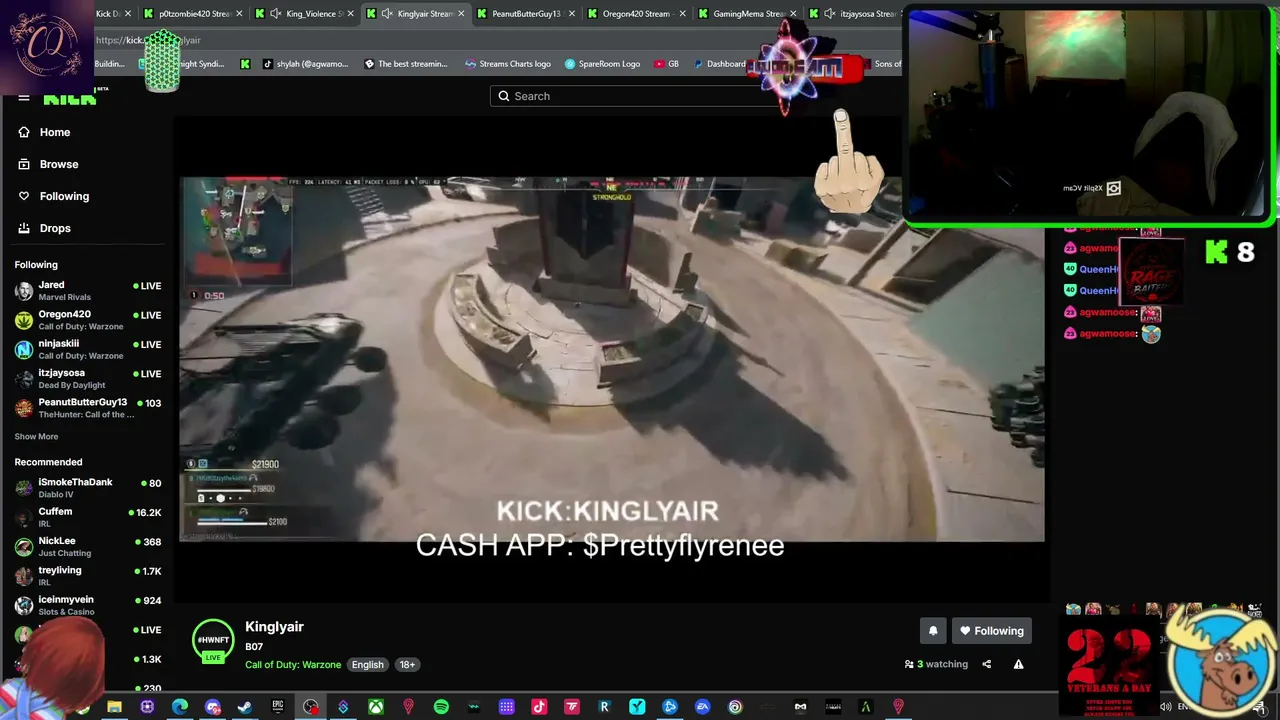The height and width of the screenshot is (720, 1280).
Task: Close the p0tzombie420 Stream tab
Action: click(x=239, y=14)
